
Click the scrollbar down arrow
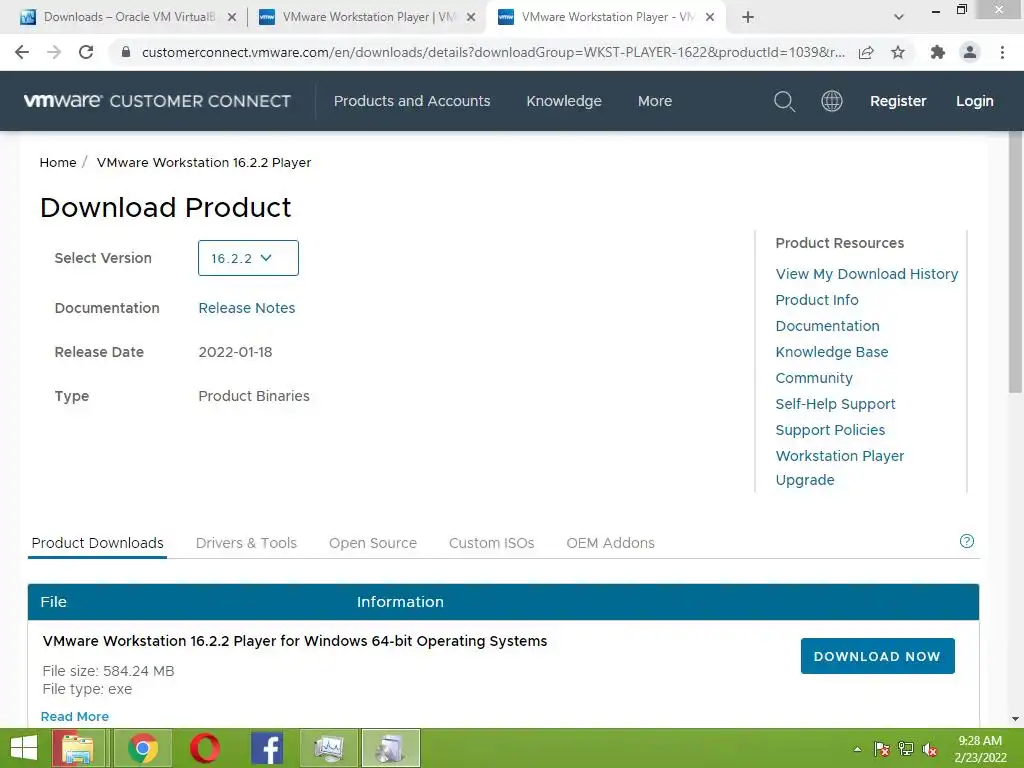1016,720
